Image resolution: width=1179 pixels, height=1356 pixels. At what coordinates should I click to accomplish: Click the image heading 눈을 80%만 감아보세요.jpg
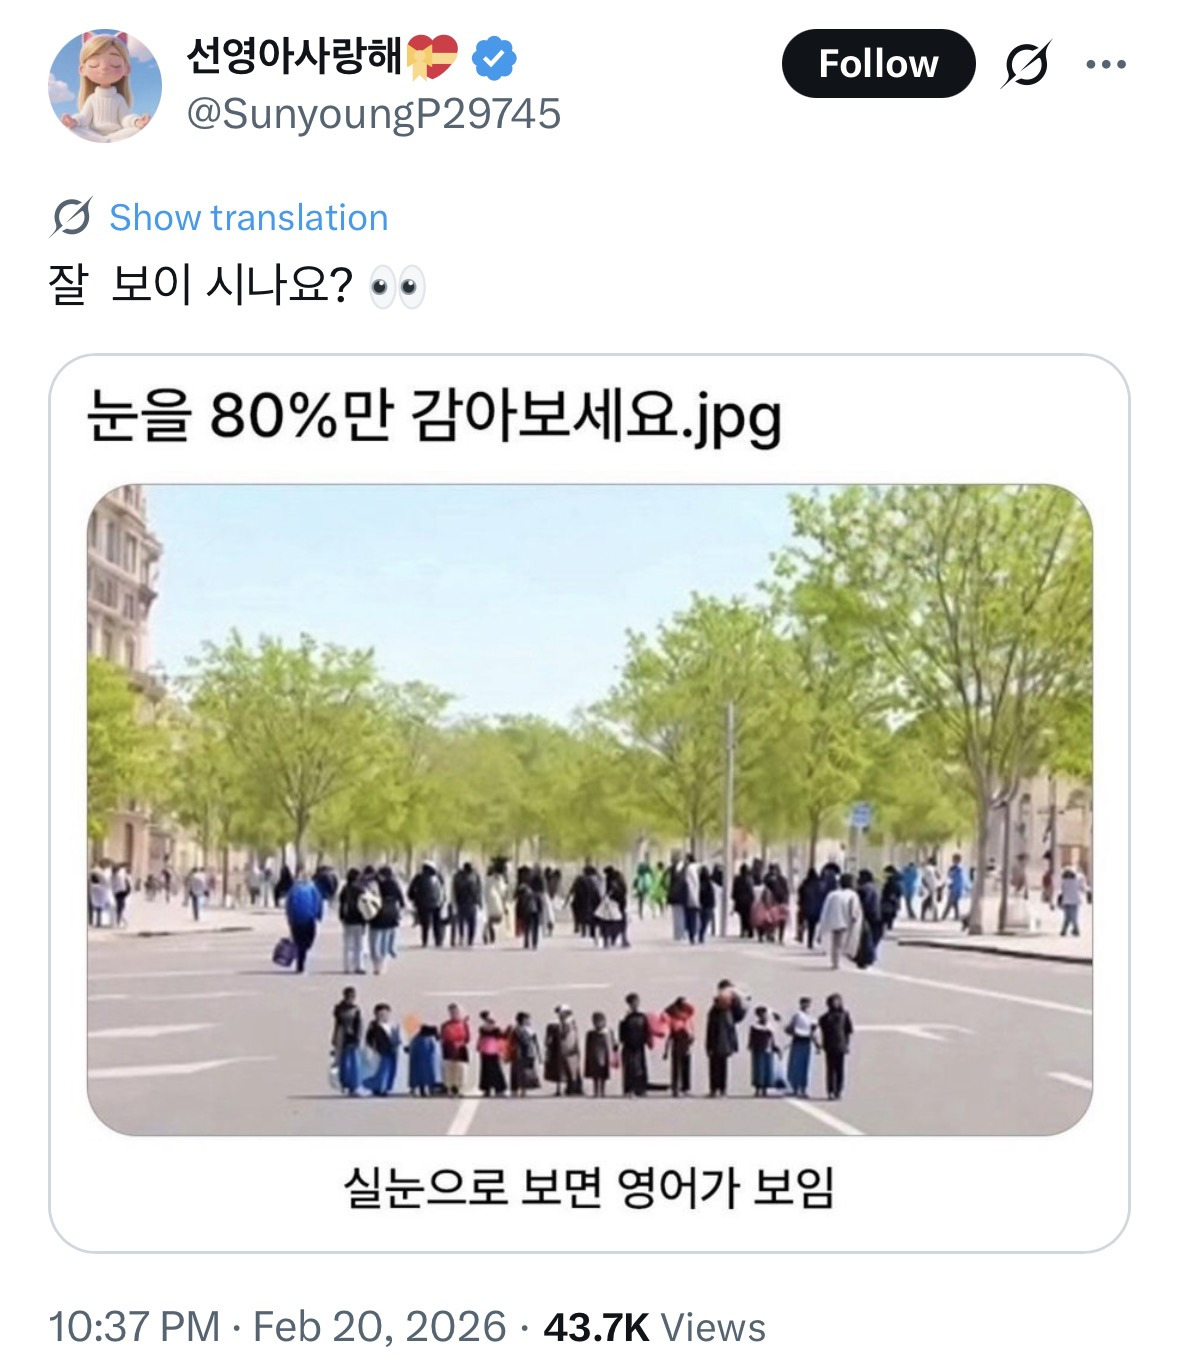pyautogui.click(x=434, y=416)
